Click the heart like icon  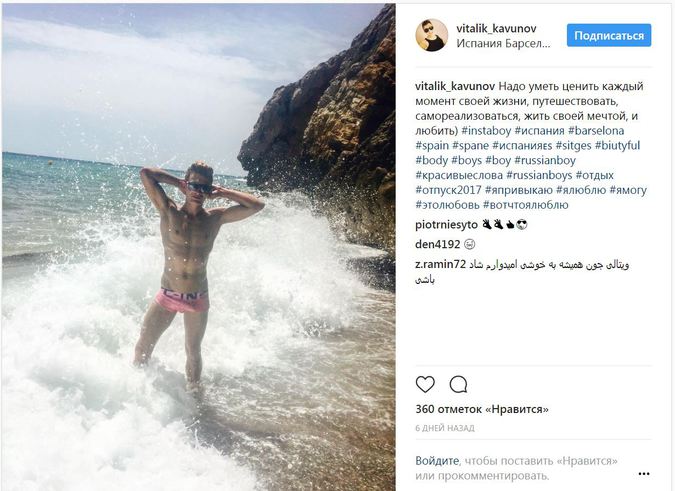click(425, 384)
